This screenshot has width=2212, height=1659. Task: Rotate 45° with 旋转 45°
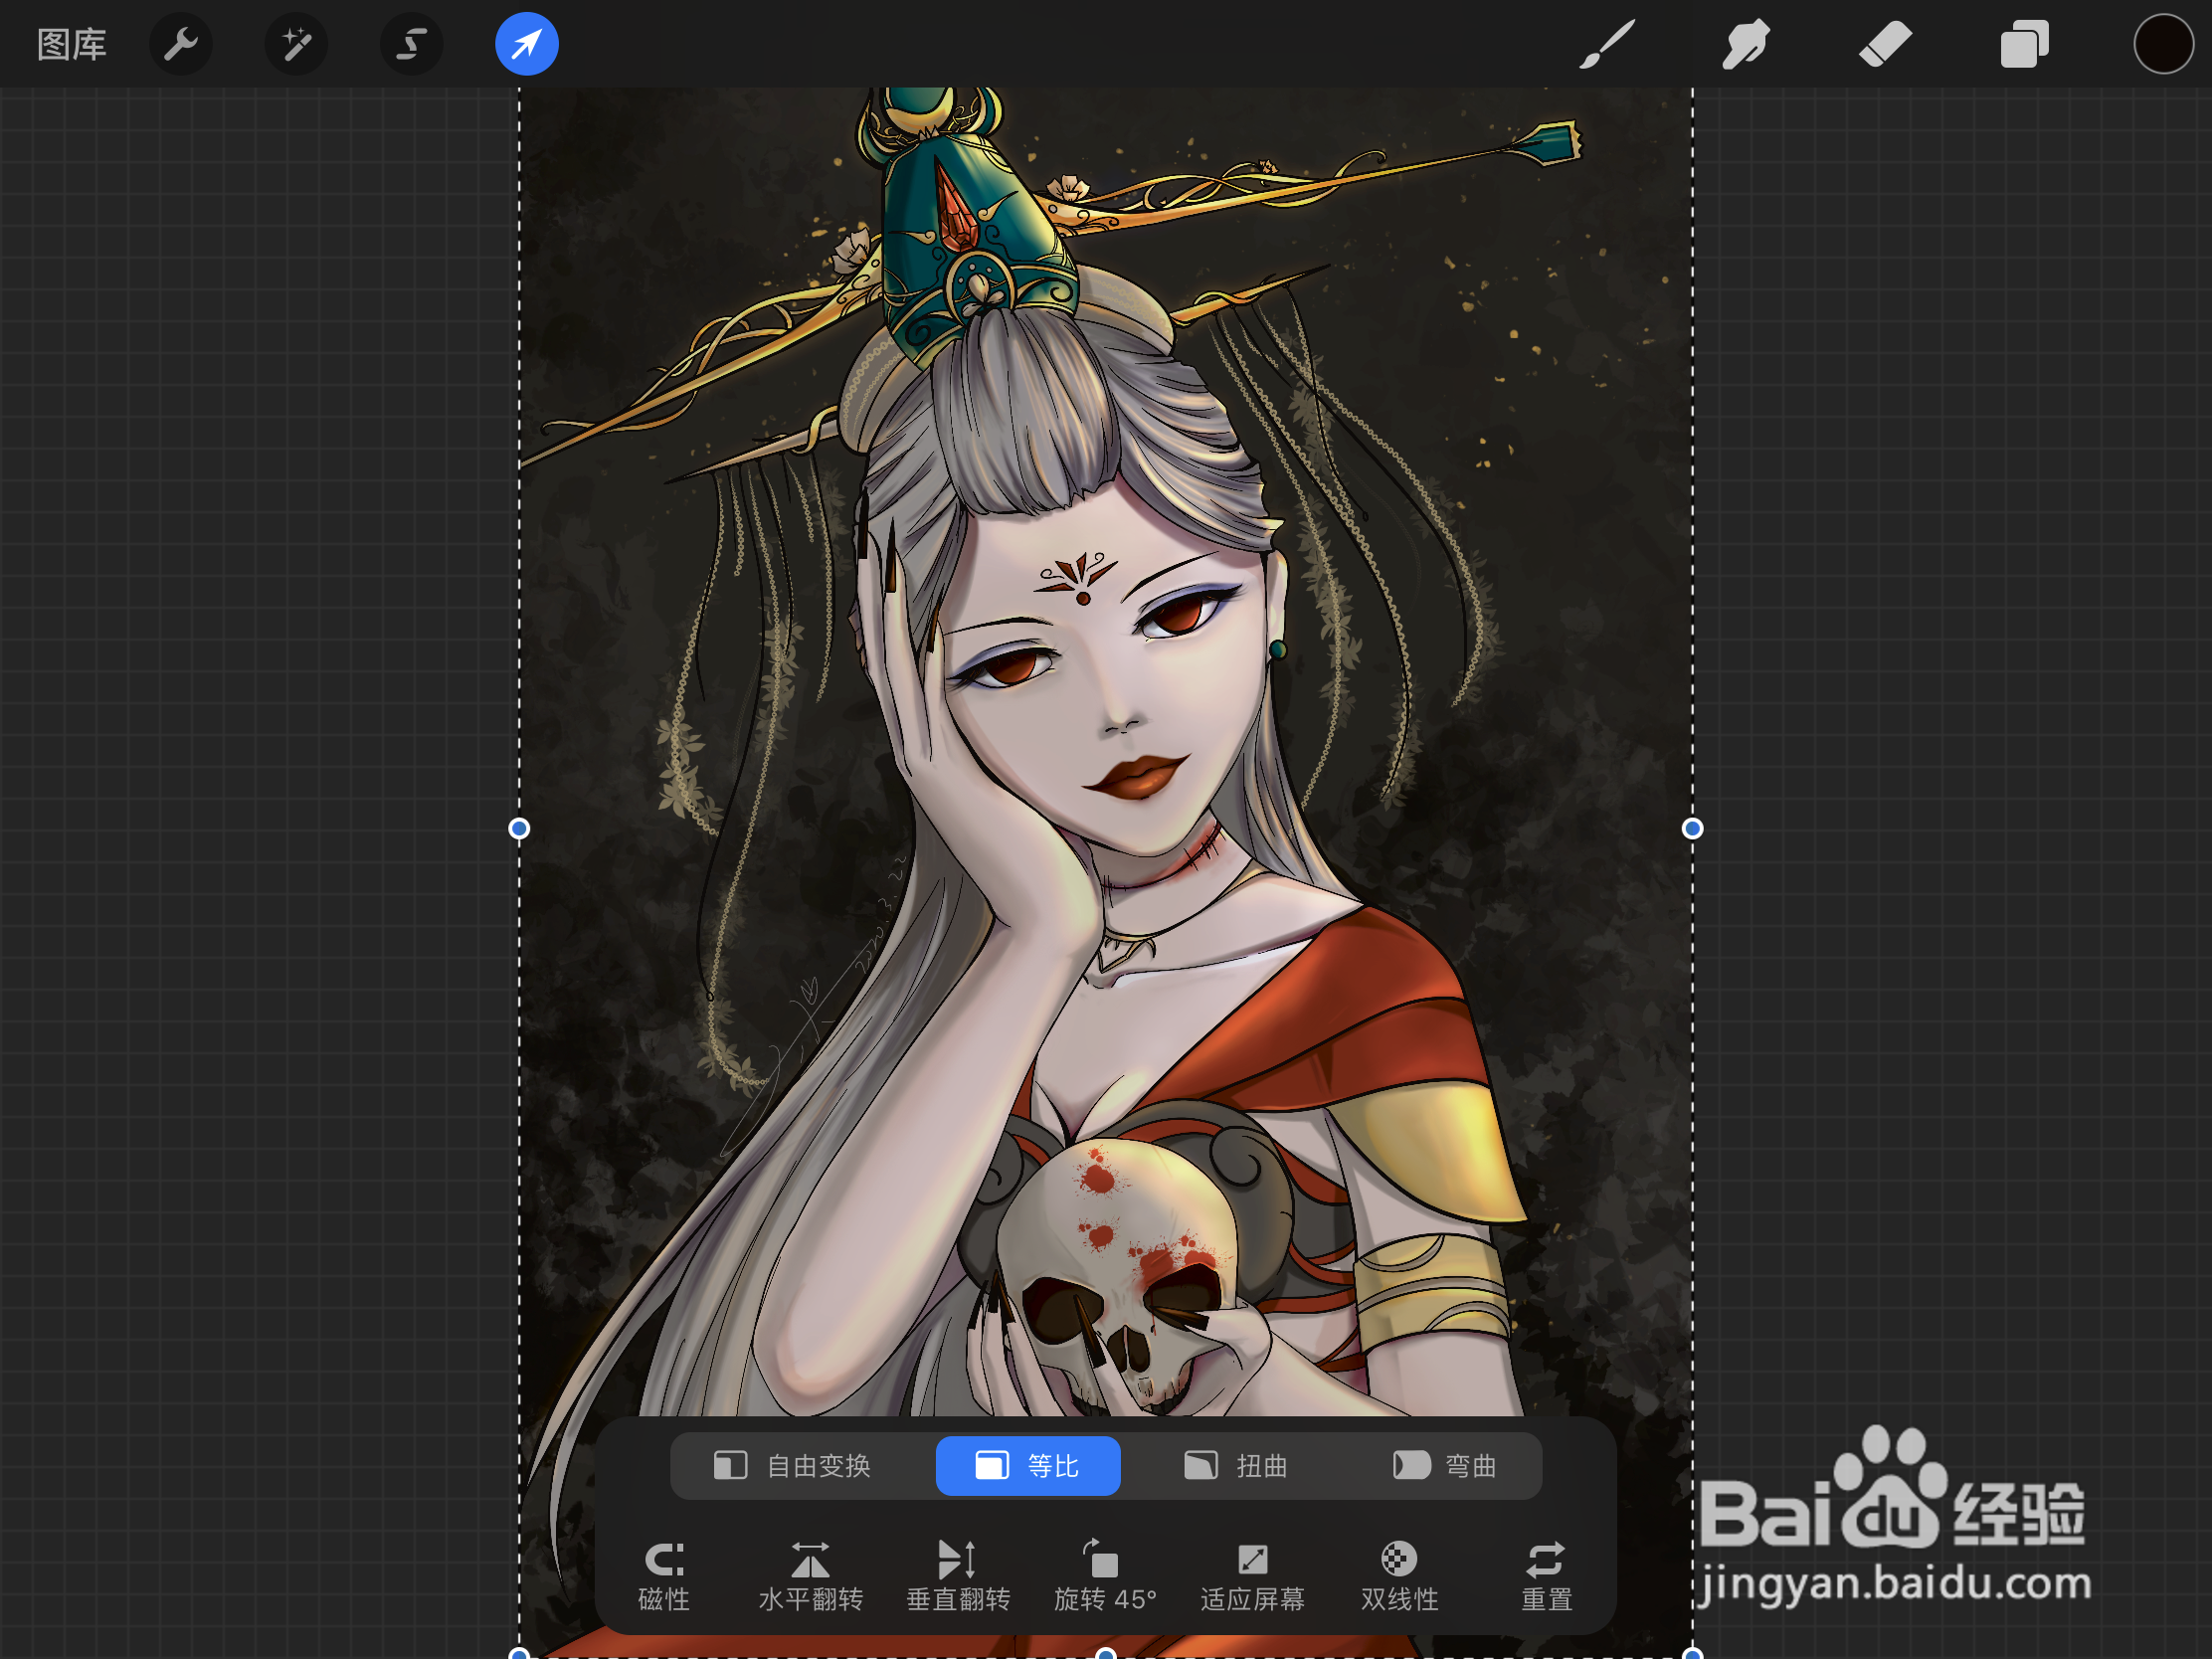(x=1105, y=1576)
